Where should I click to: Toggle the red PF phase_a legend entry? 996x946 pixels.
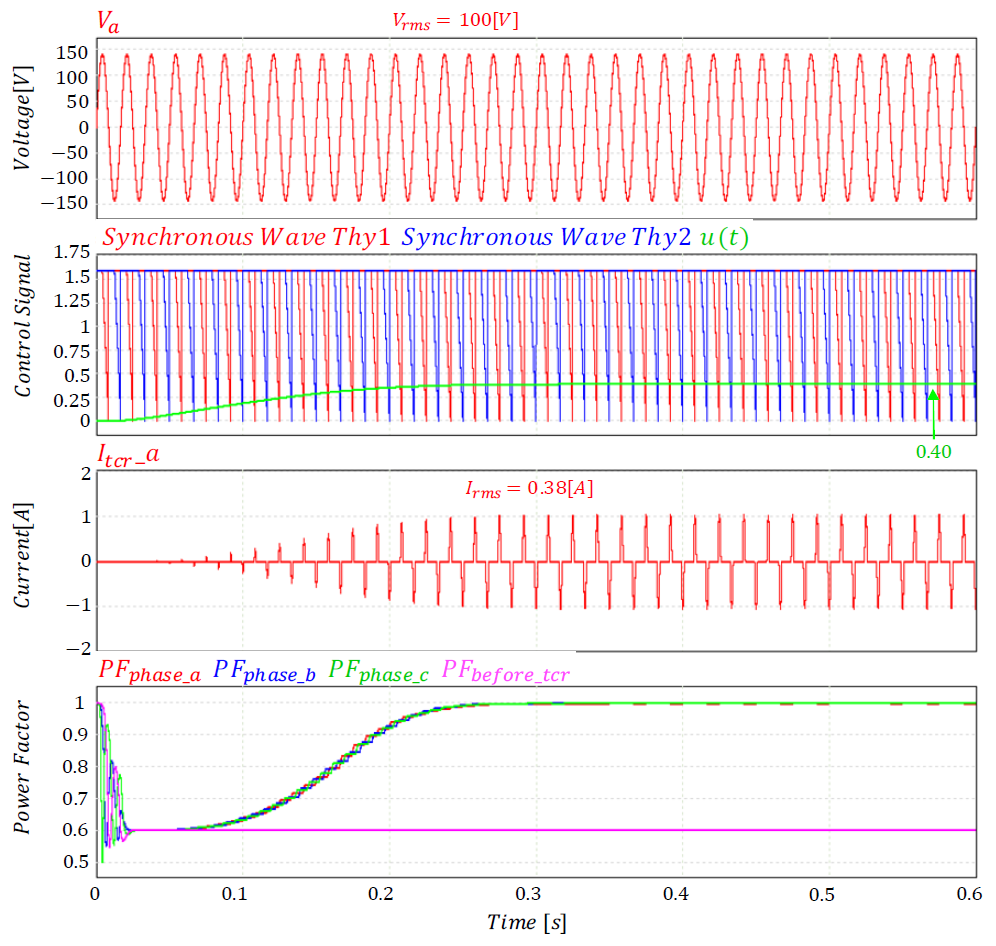click(151, 671)
